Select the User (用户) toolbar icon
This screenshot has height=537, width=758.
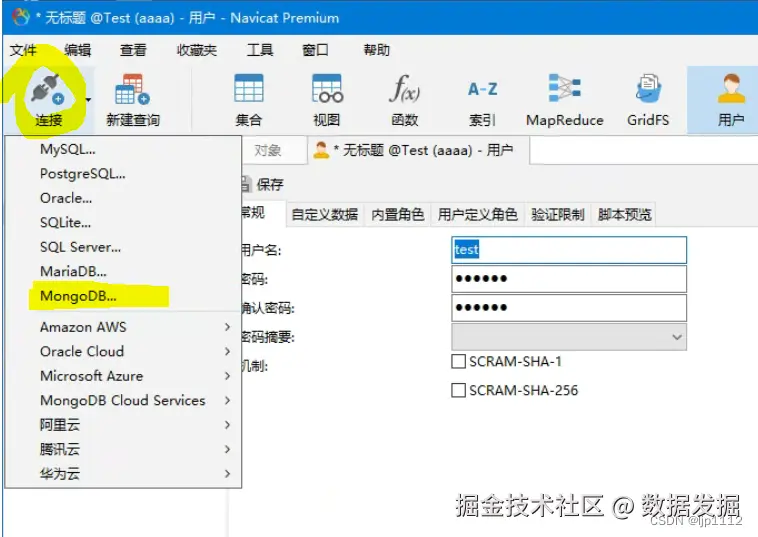731,88
